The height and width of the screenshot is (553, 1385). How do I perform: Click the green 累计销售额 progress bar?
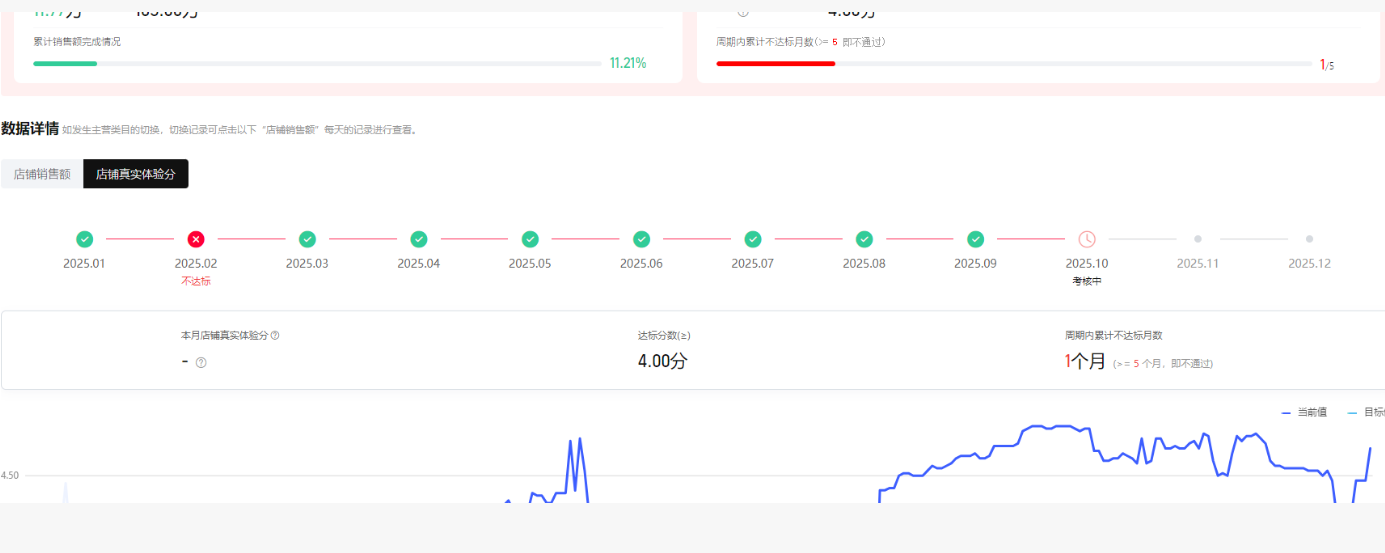65,63
